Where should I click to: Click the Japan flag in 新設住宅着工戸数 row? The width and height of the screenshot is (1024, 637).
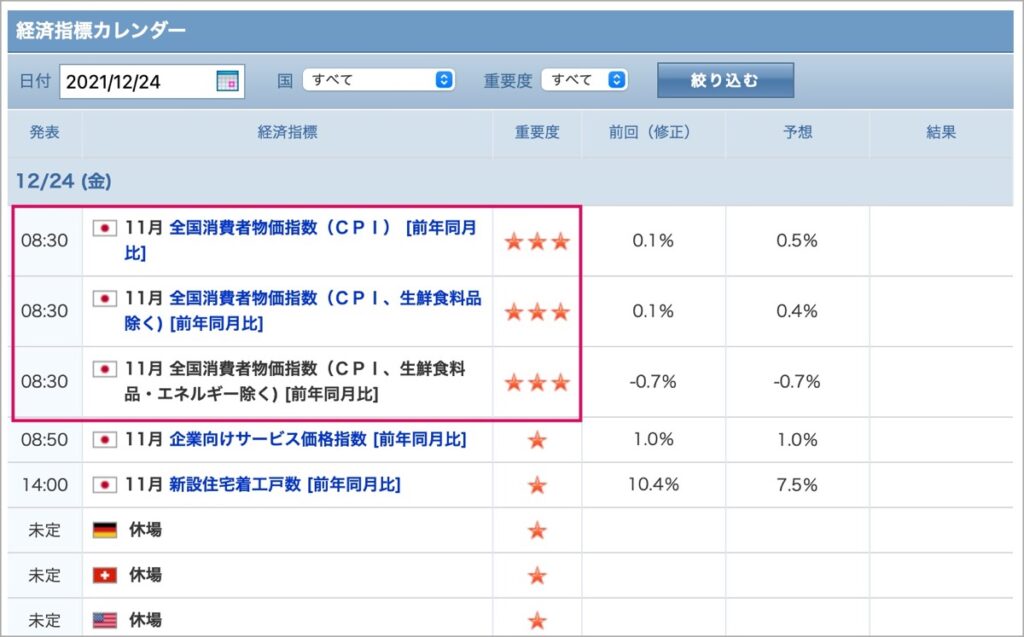pos(104,485)
